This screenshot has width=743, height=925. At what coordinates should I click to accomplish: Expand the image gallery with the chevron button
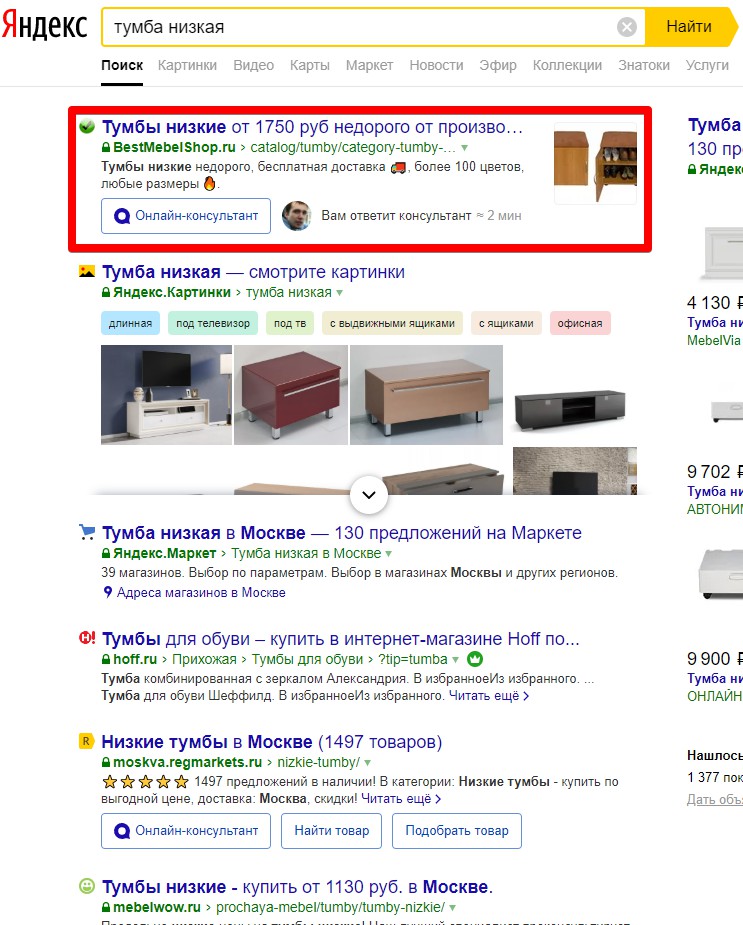coord(369,494)
